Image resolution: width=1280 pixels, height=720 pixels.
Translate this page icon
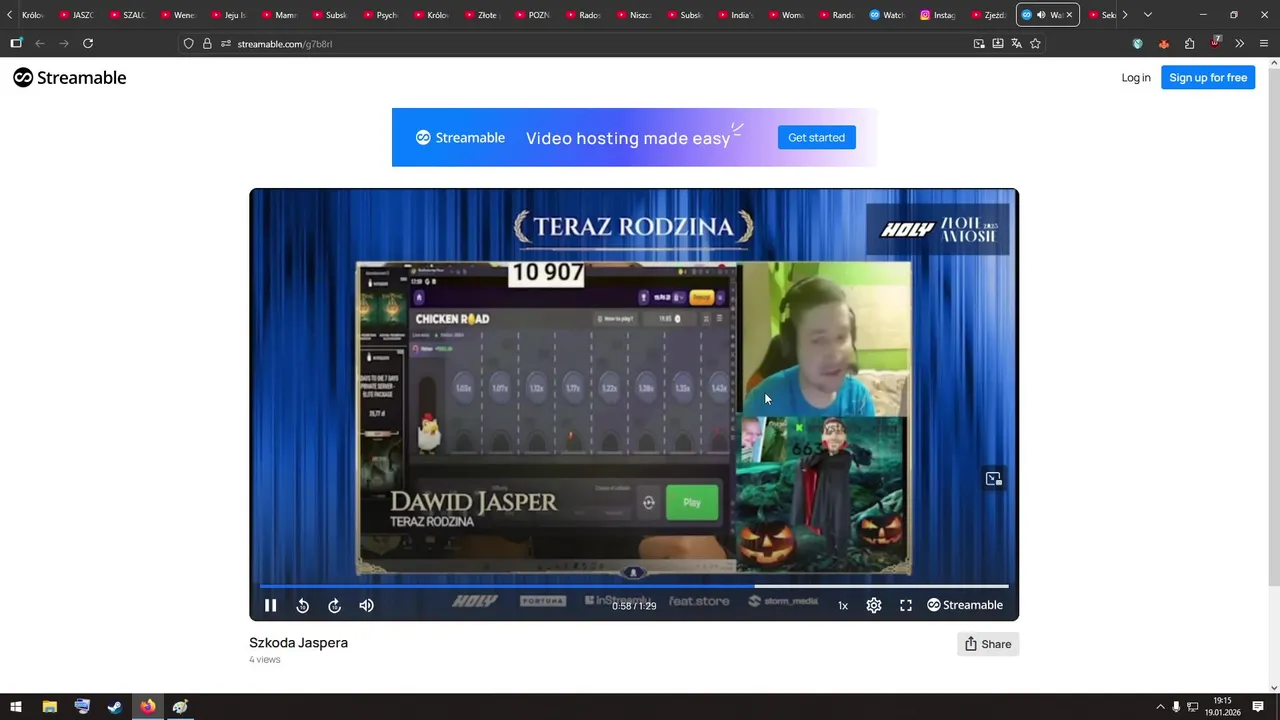pos(1016,43)
